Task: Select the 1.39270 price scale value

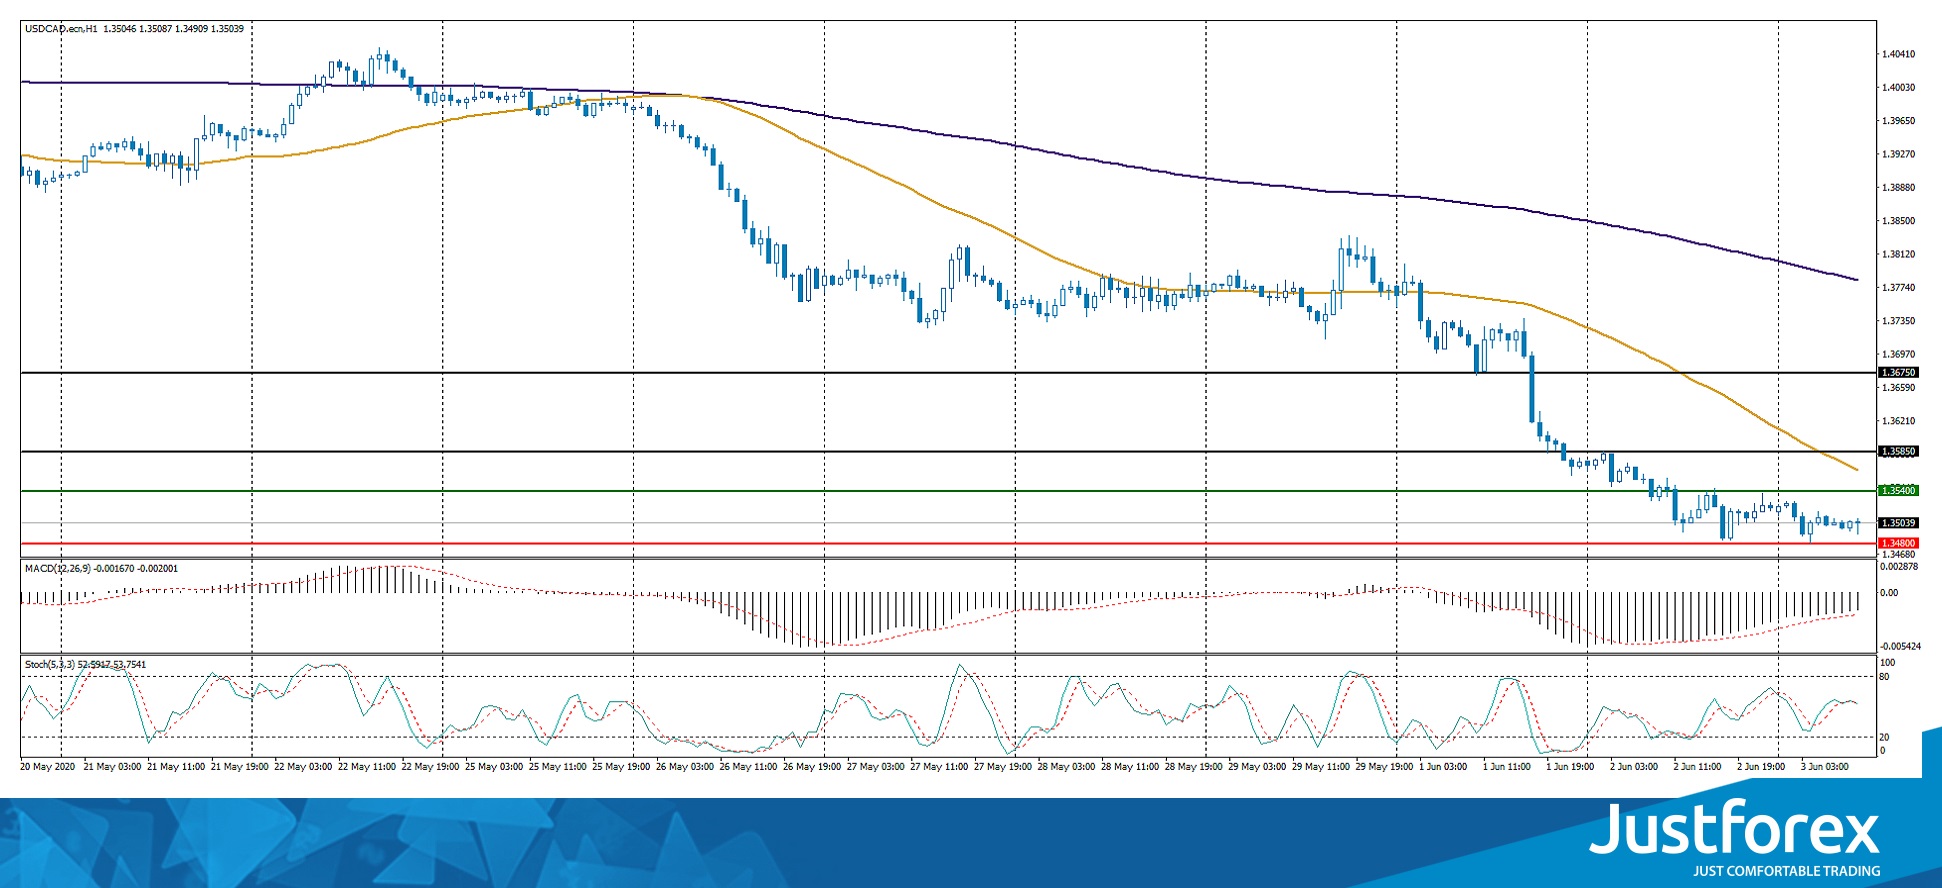Action: pos(1898,155)
